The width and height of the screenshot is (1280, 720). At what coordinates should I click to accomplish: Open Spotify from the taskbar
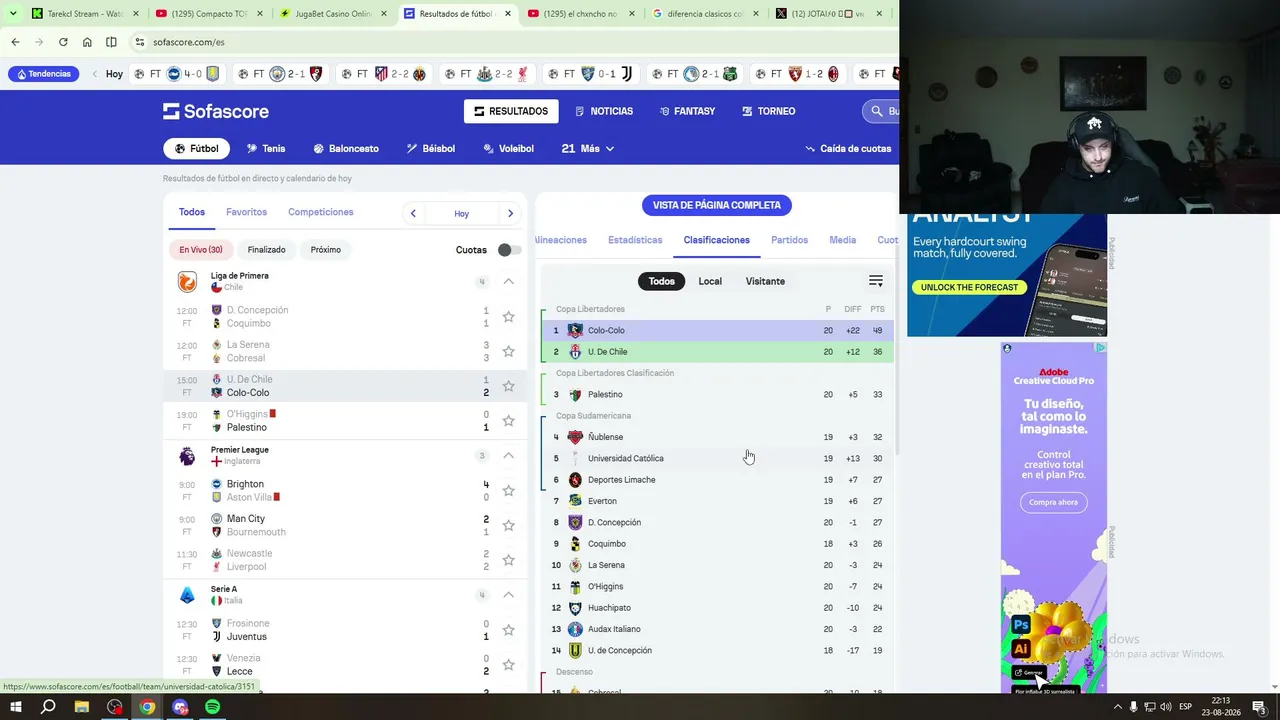click(x=213, y=707)
